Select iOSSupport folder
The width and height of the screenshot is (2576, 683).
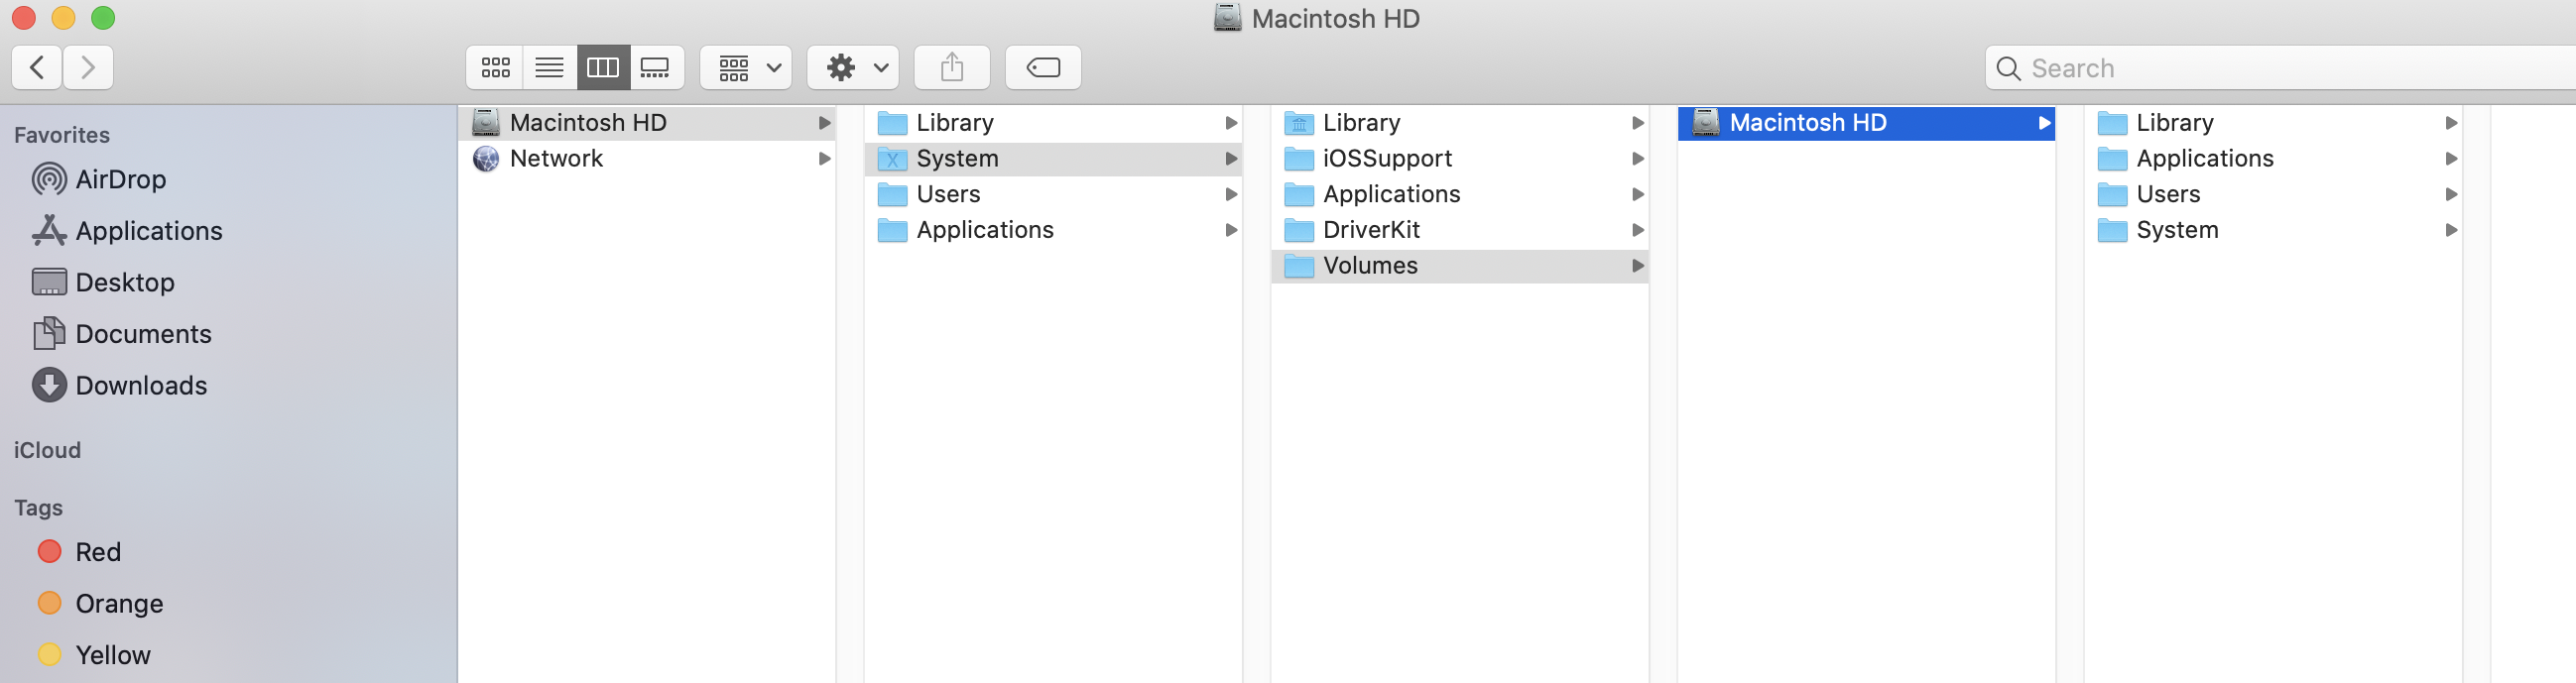1460,158
